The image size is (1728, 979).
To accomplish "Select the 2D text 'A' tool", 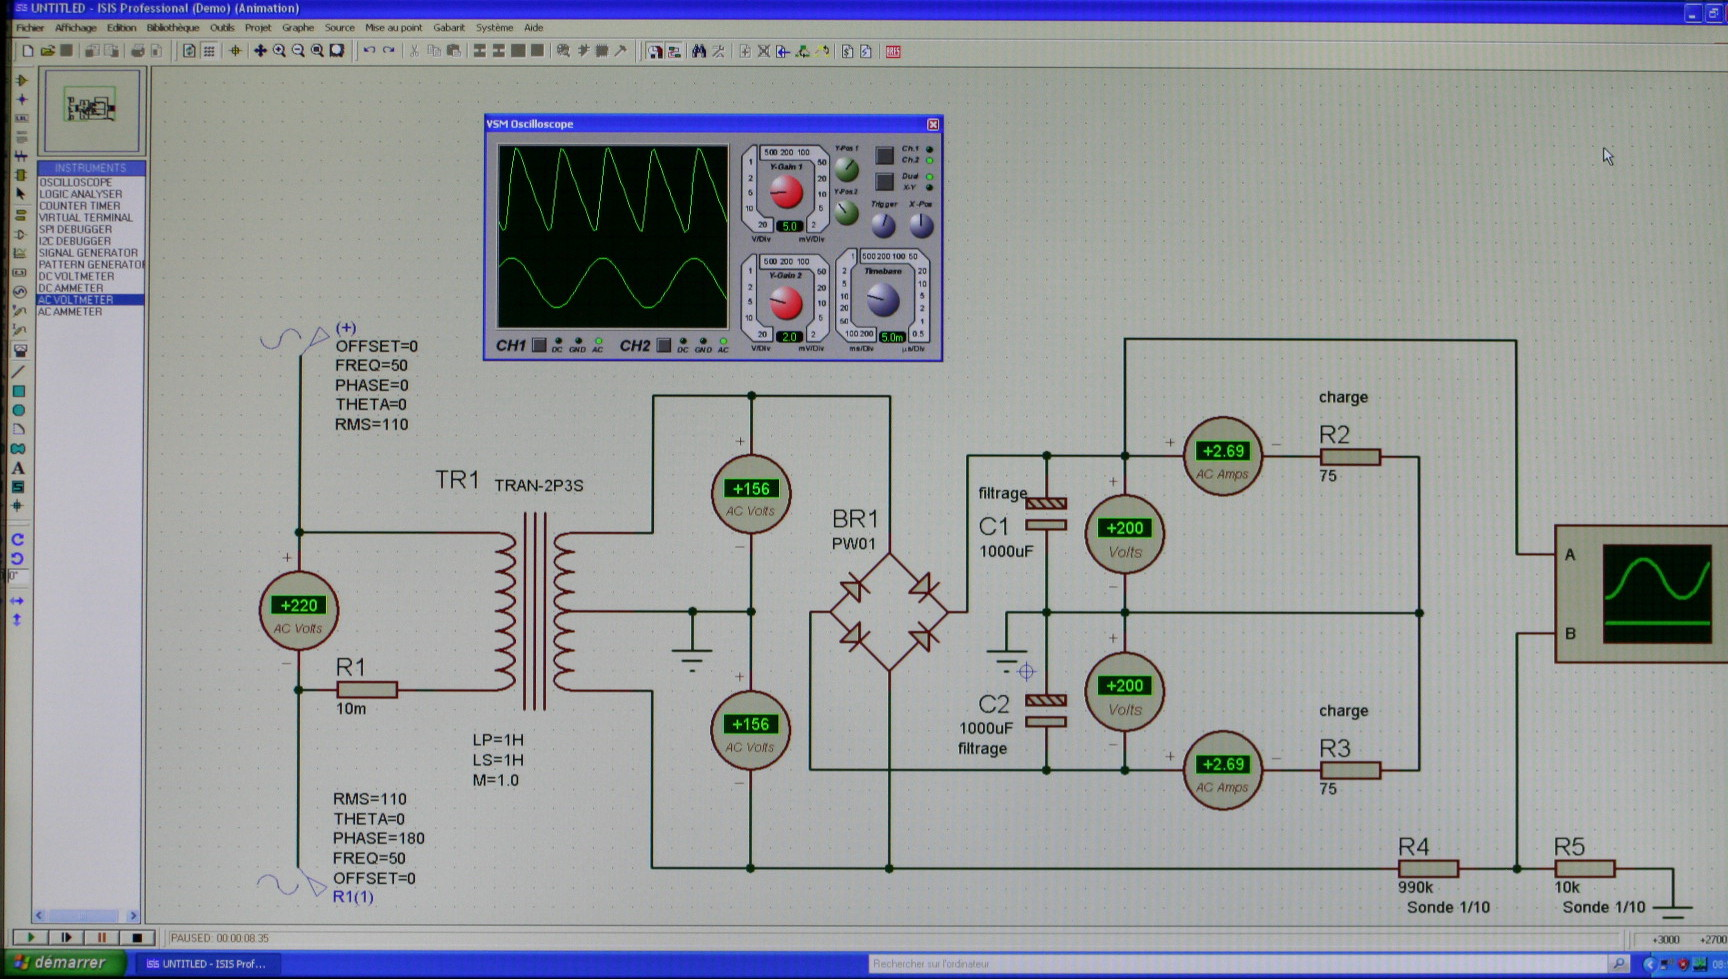I will [18, 468].
